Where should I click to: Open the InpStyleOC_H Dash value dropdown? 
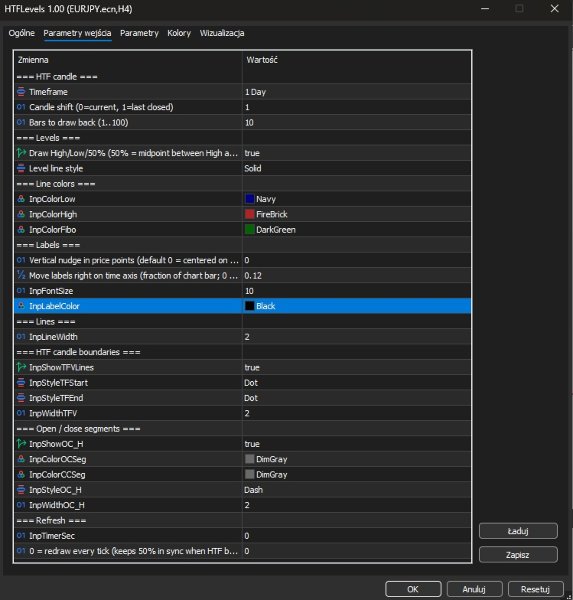pos(356,490)
